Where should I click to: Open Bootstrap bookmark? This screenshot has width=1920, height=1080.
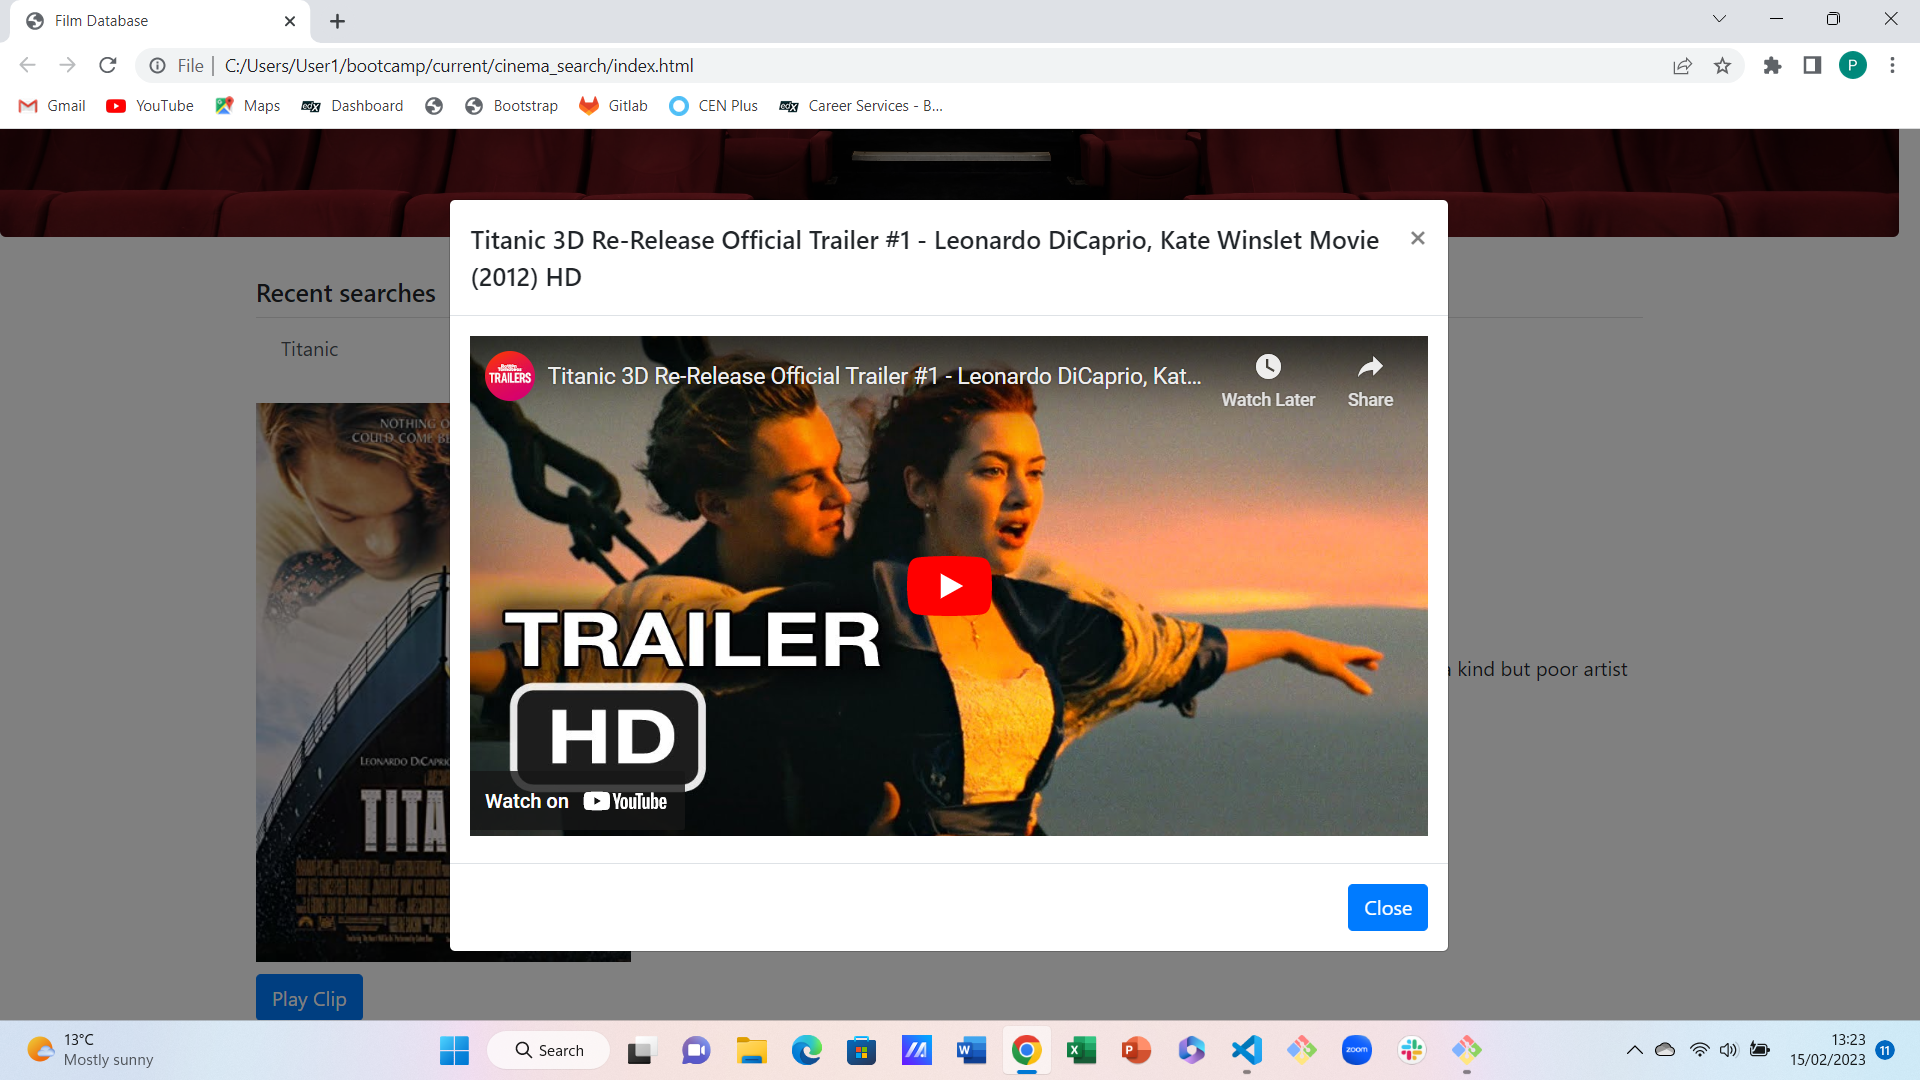(x=512, y=106)
